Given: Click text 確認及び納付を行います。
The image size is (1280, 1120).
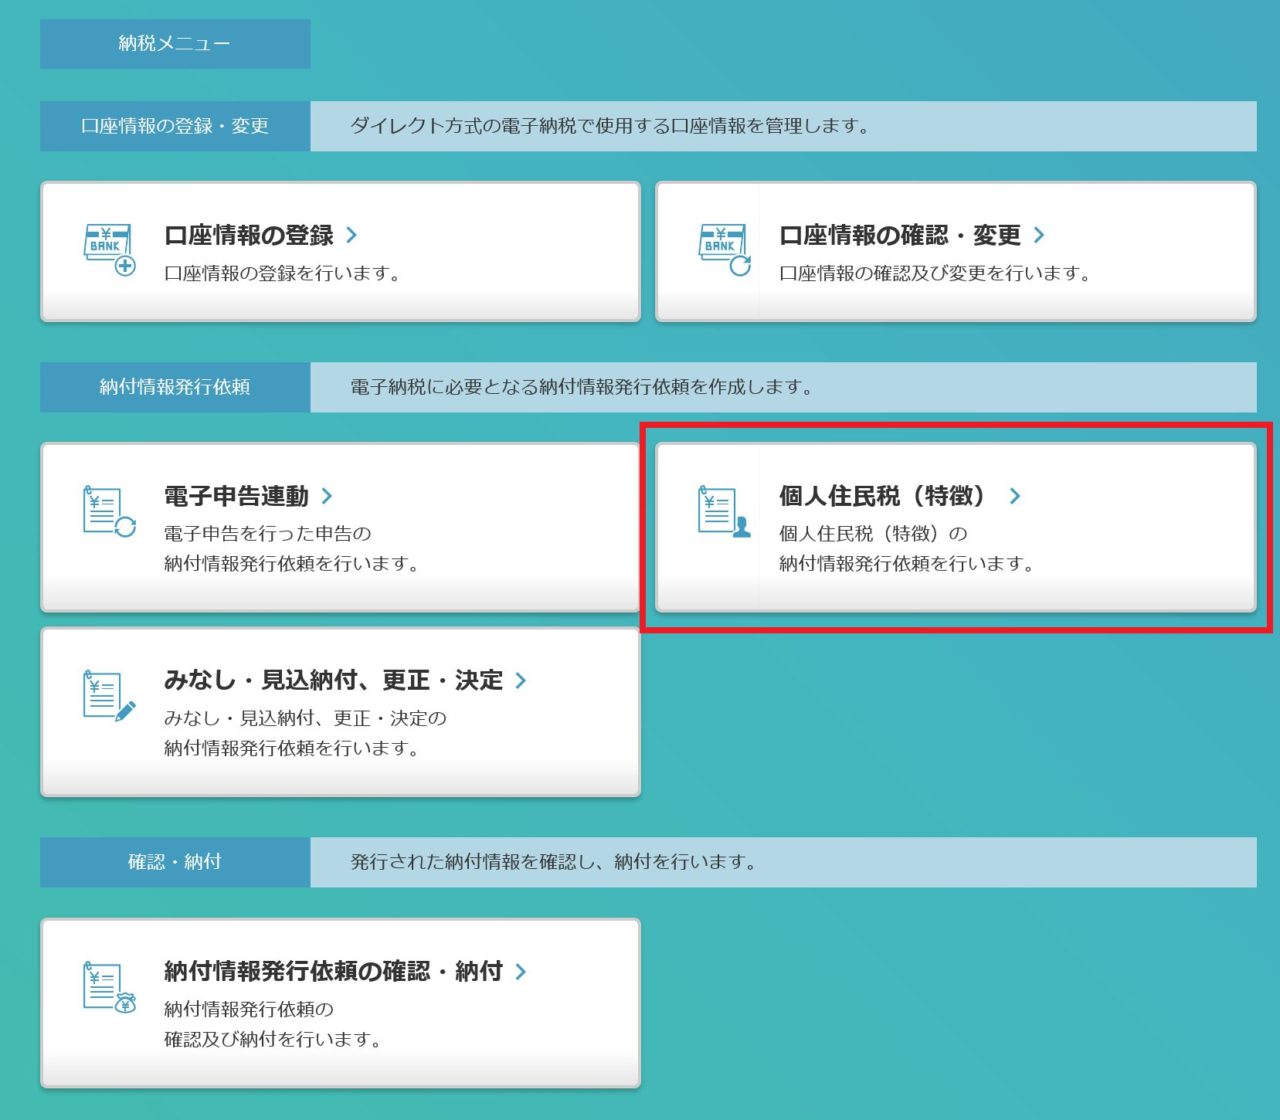Looking at the screenshot, I should (274, 1039).
